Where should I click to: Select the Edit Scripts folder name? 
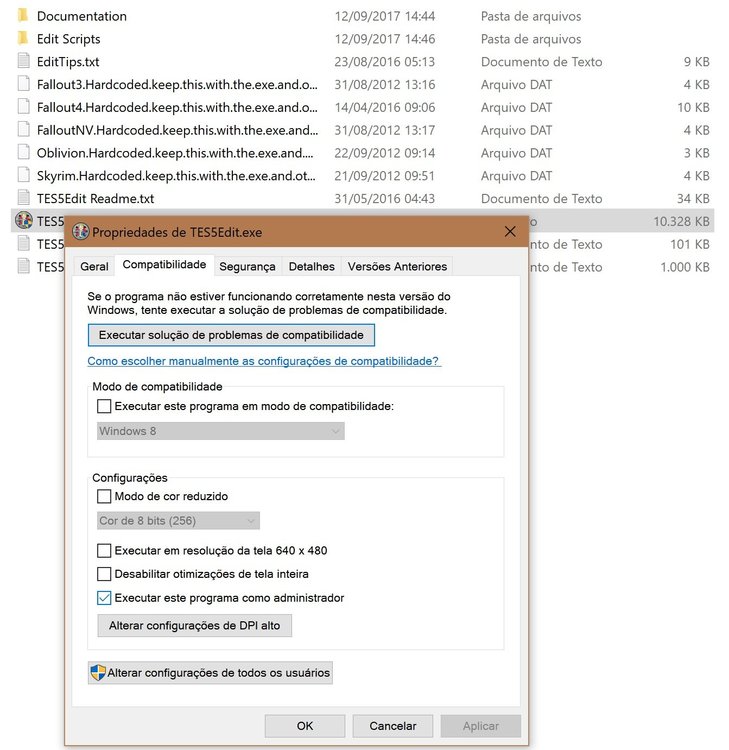point(68,39)
